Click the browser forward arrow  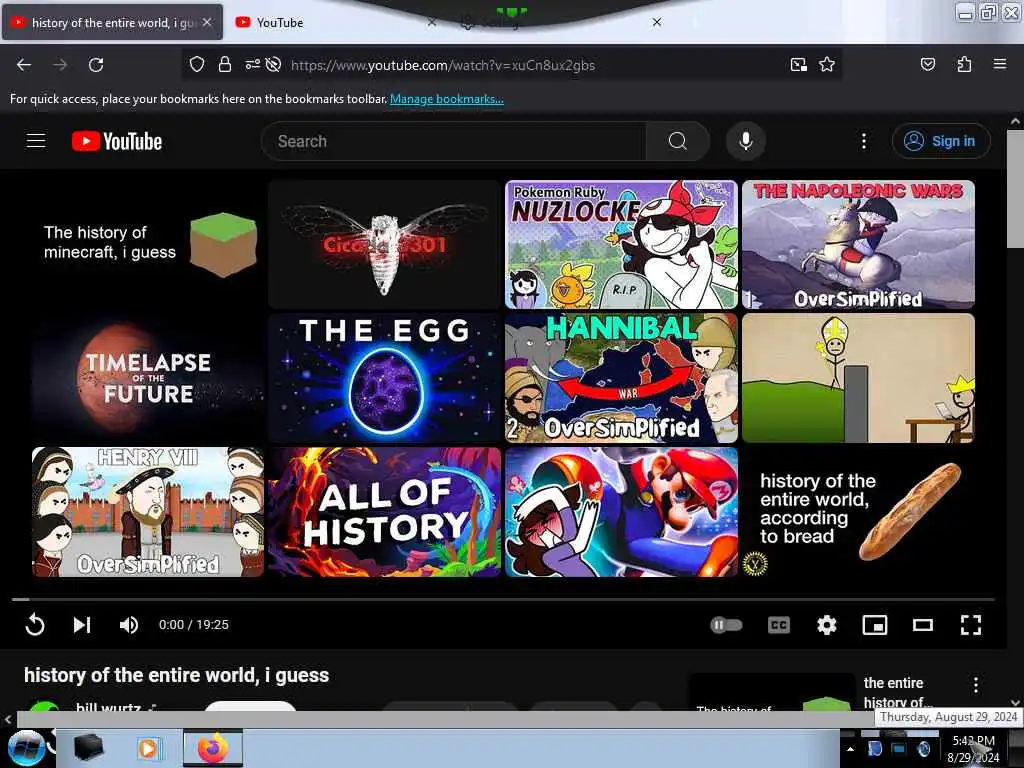(60, 65)
